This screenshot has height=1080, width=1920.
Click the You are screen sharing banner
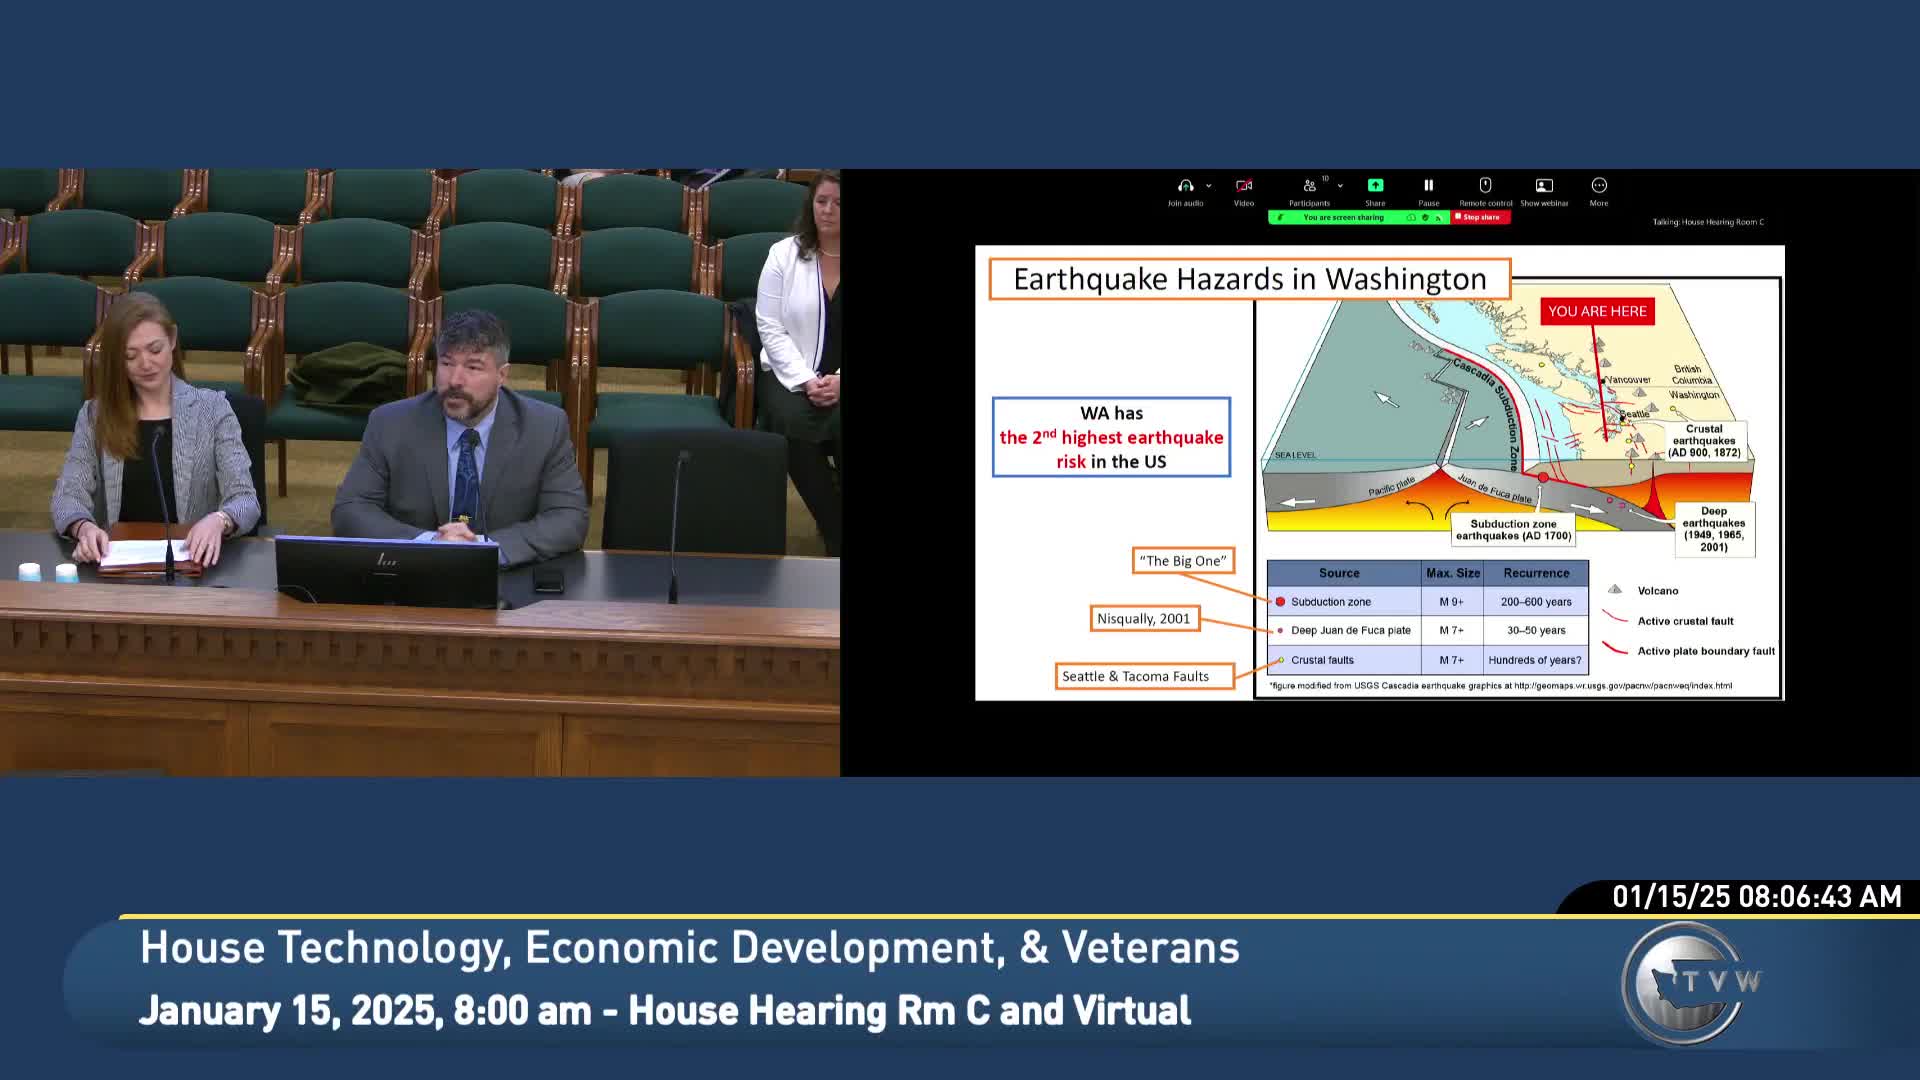point(1343,217)
